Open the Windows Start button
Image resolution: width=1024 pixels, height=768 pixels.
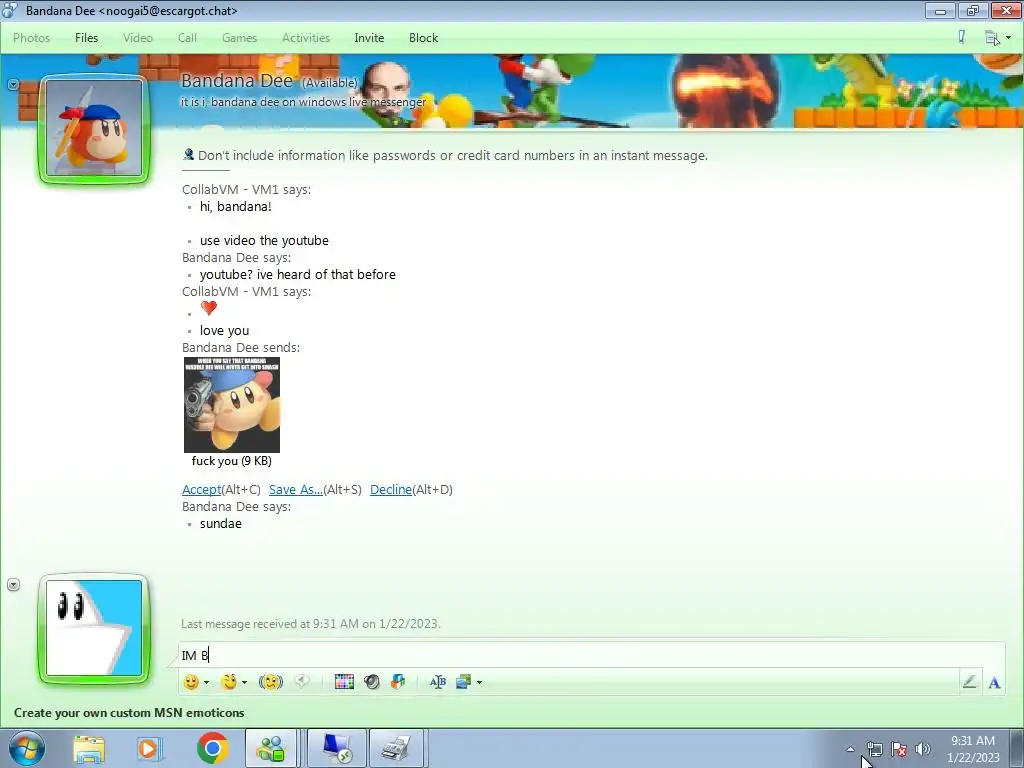point(27,748)
